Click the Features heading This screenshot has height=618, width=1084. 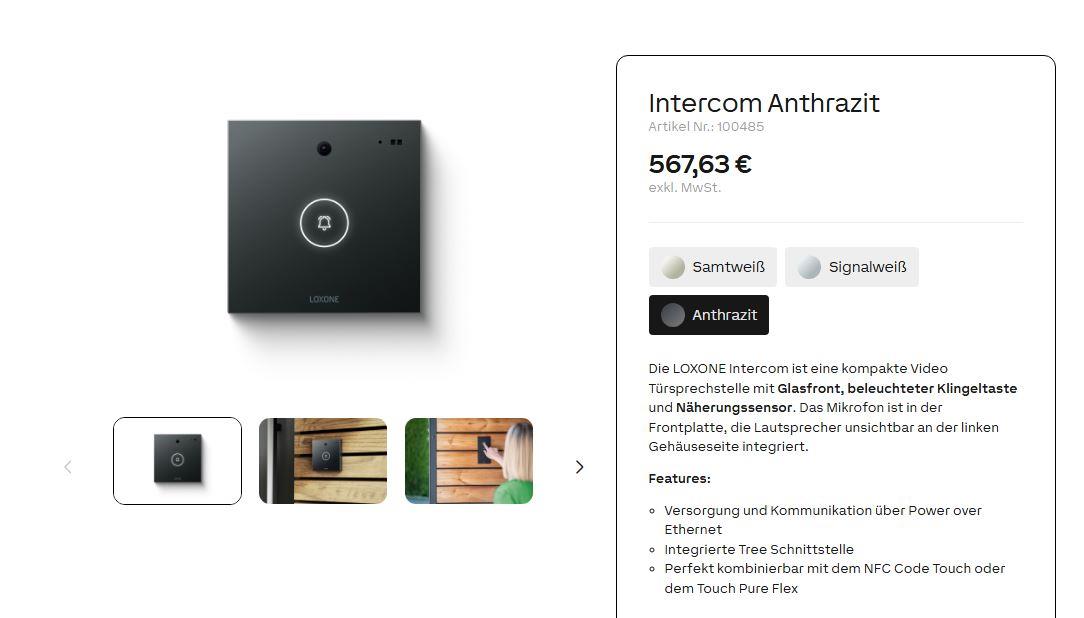[x=680, y=478]
